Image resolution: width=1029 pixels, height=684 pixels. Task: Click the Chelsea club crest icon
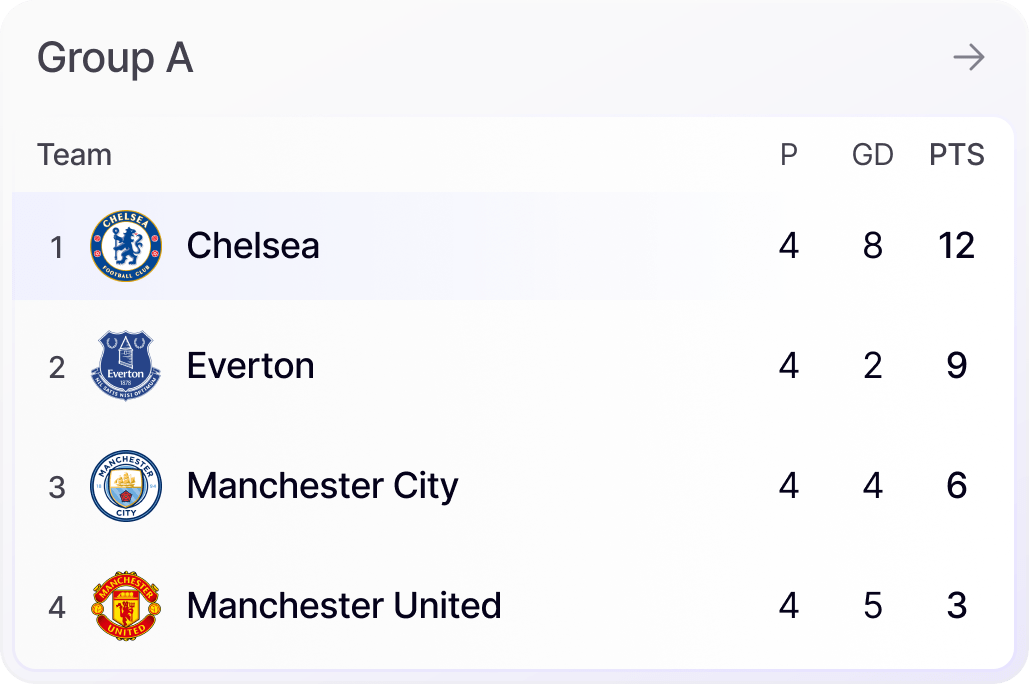click(125, 246)
